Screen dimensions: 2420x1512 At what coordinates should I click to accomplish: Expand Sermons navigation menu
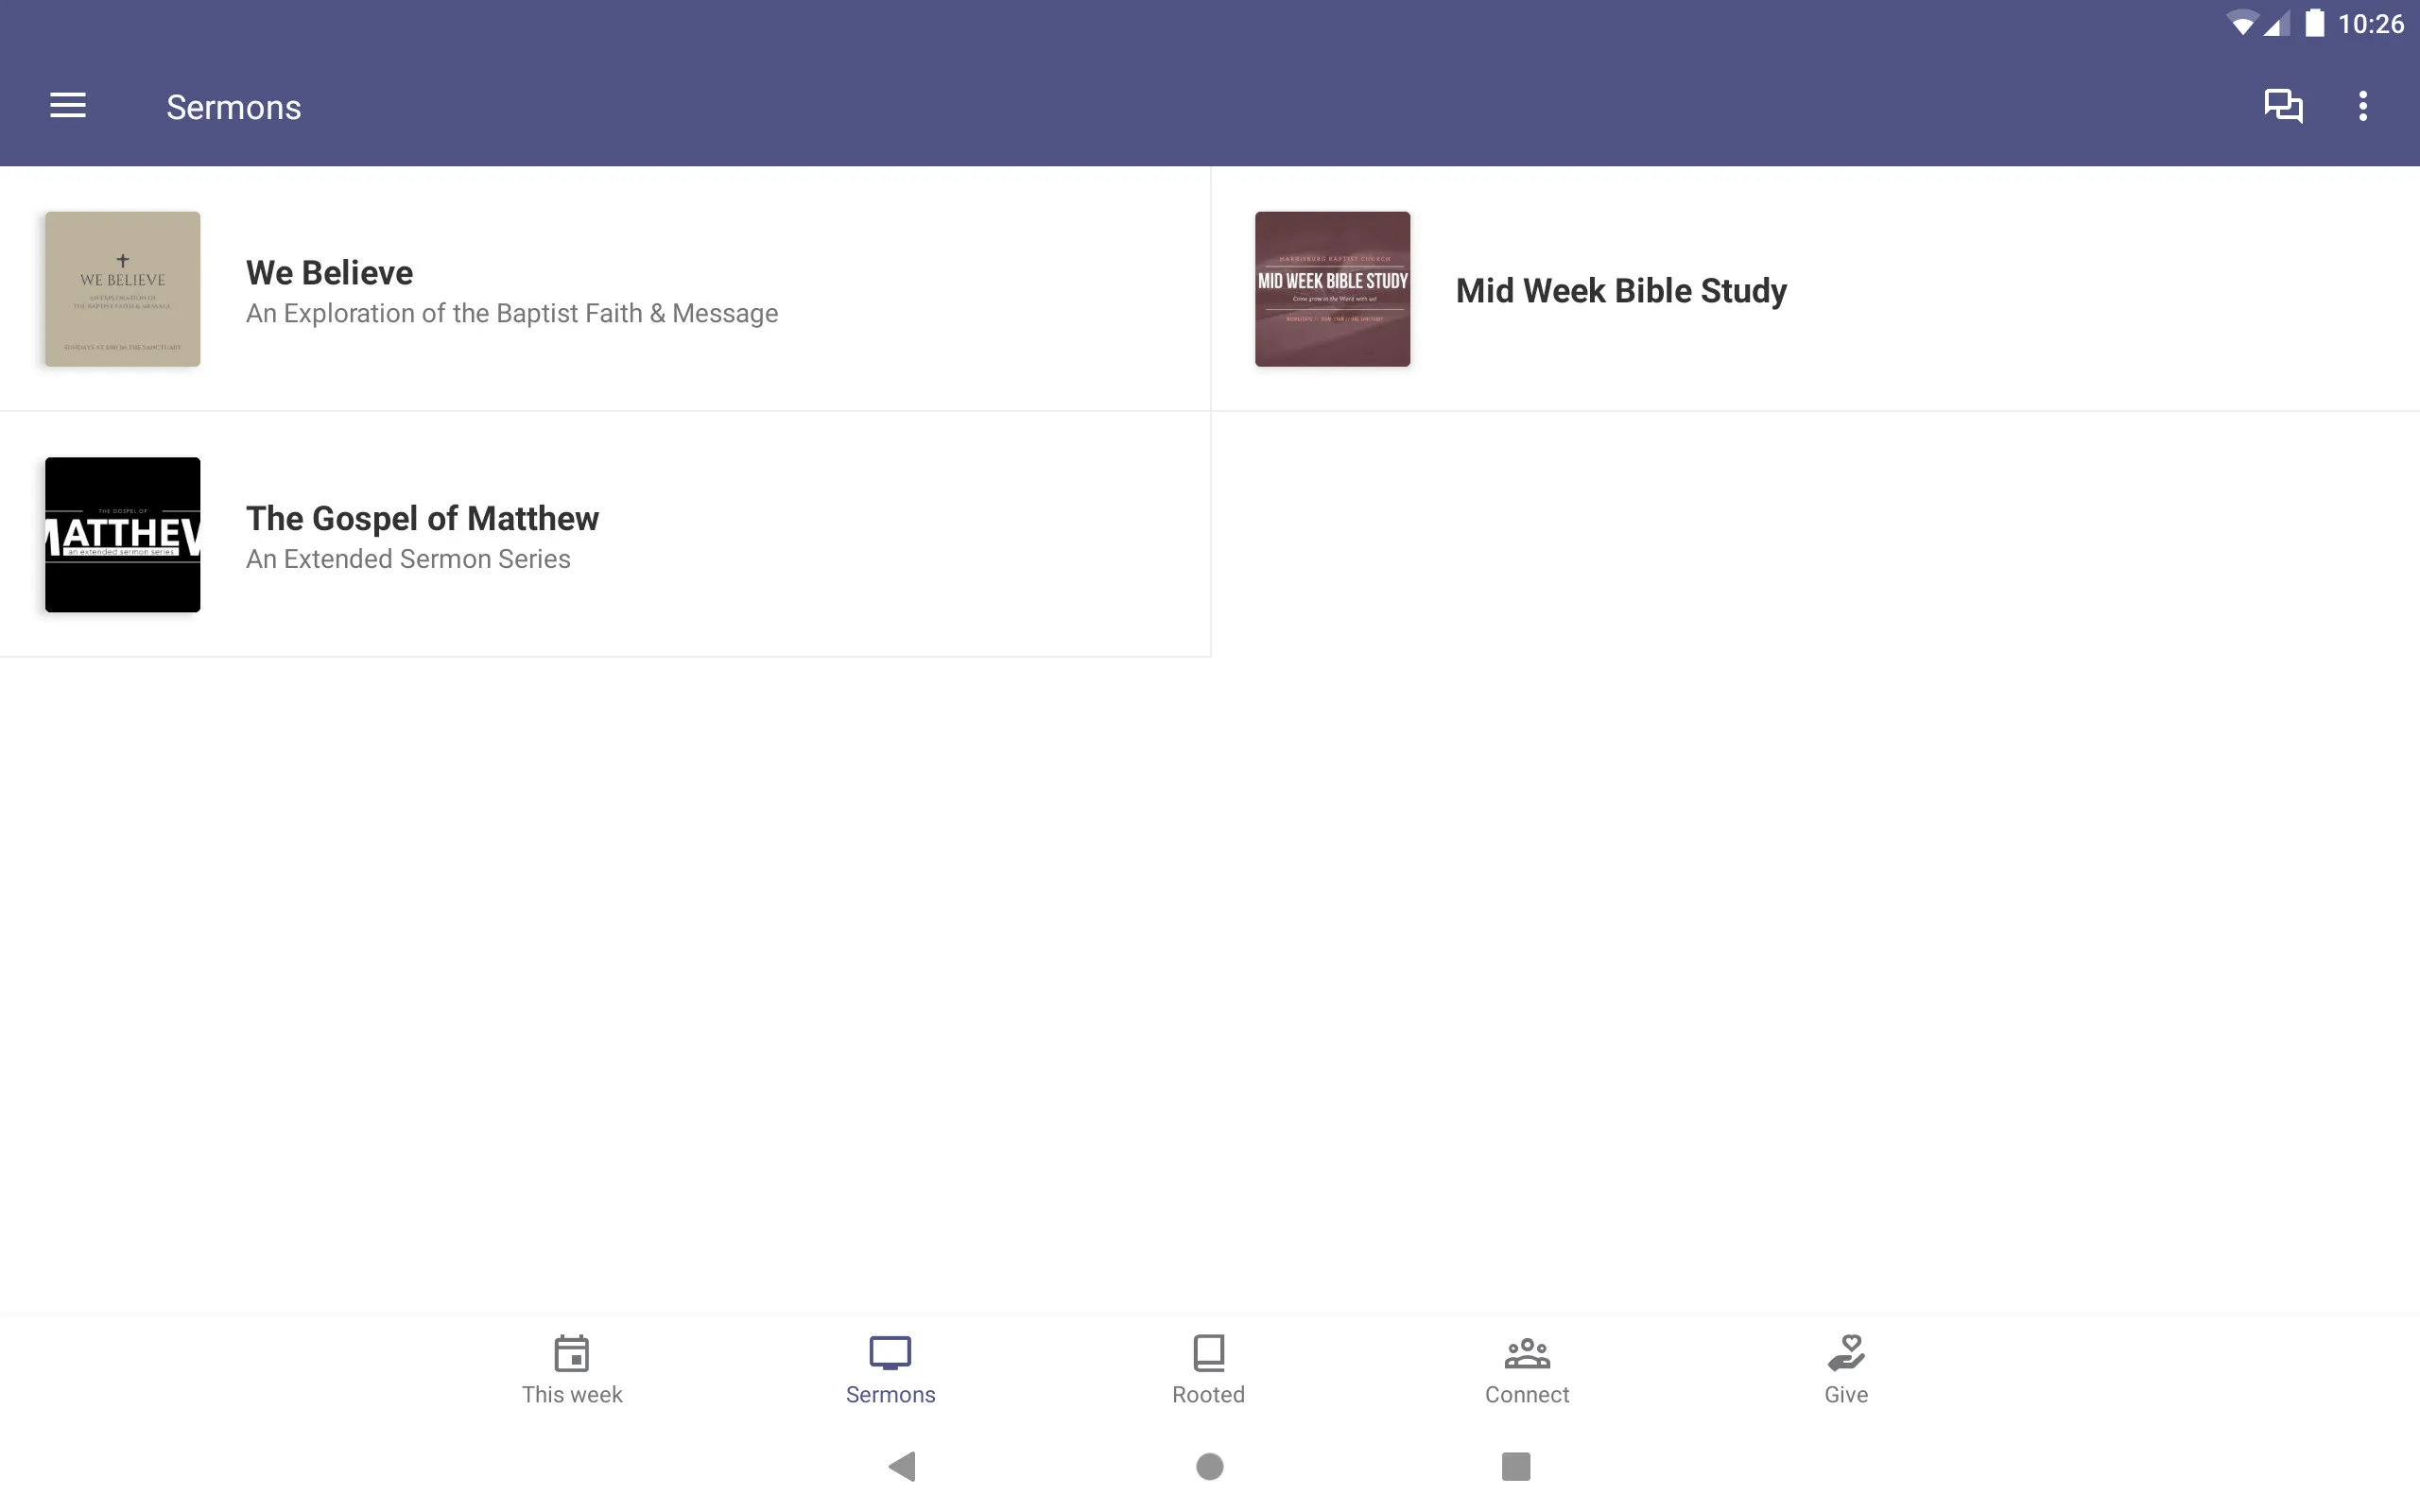(68, 106)
